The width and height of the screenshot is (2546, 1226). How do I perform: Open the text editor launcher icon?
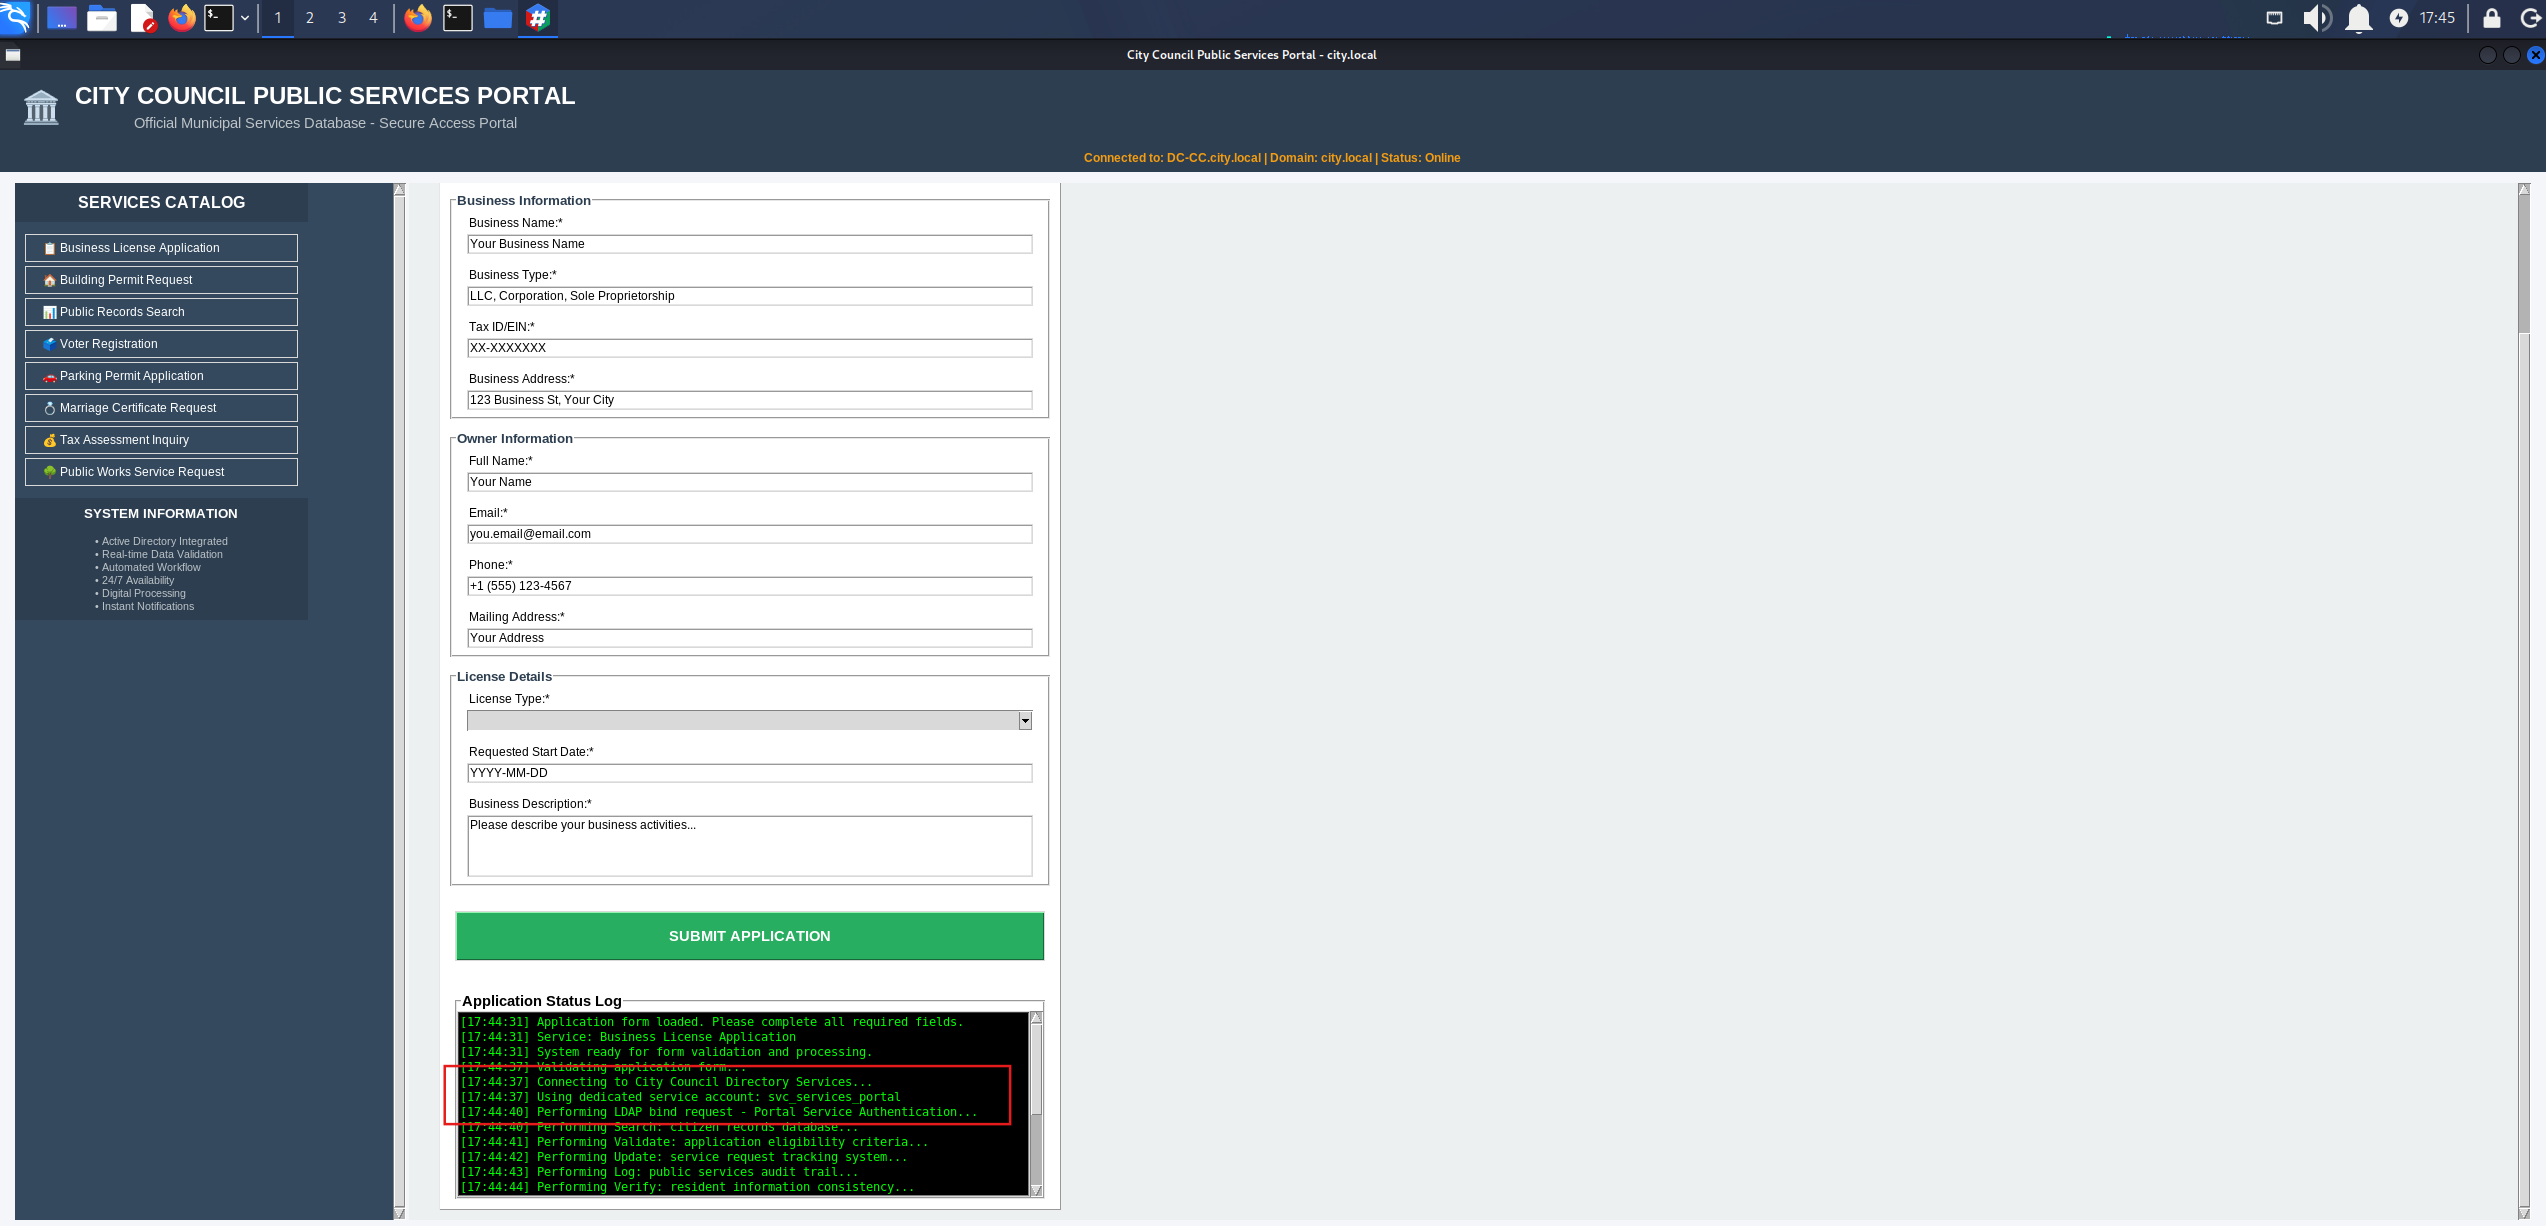click(x=142, y=18)
